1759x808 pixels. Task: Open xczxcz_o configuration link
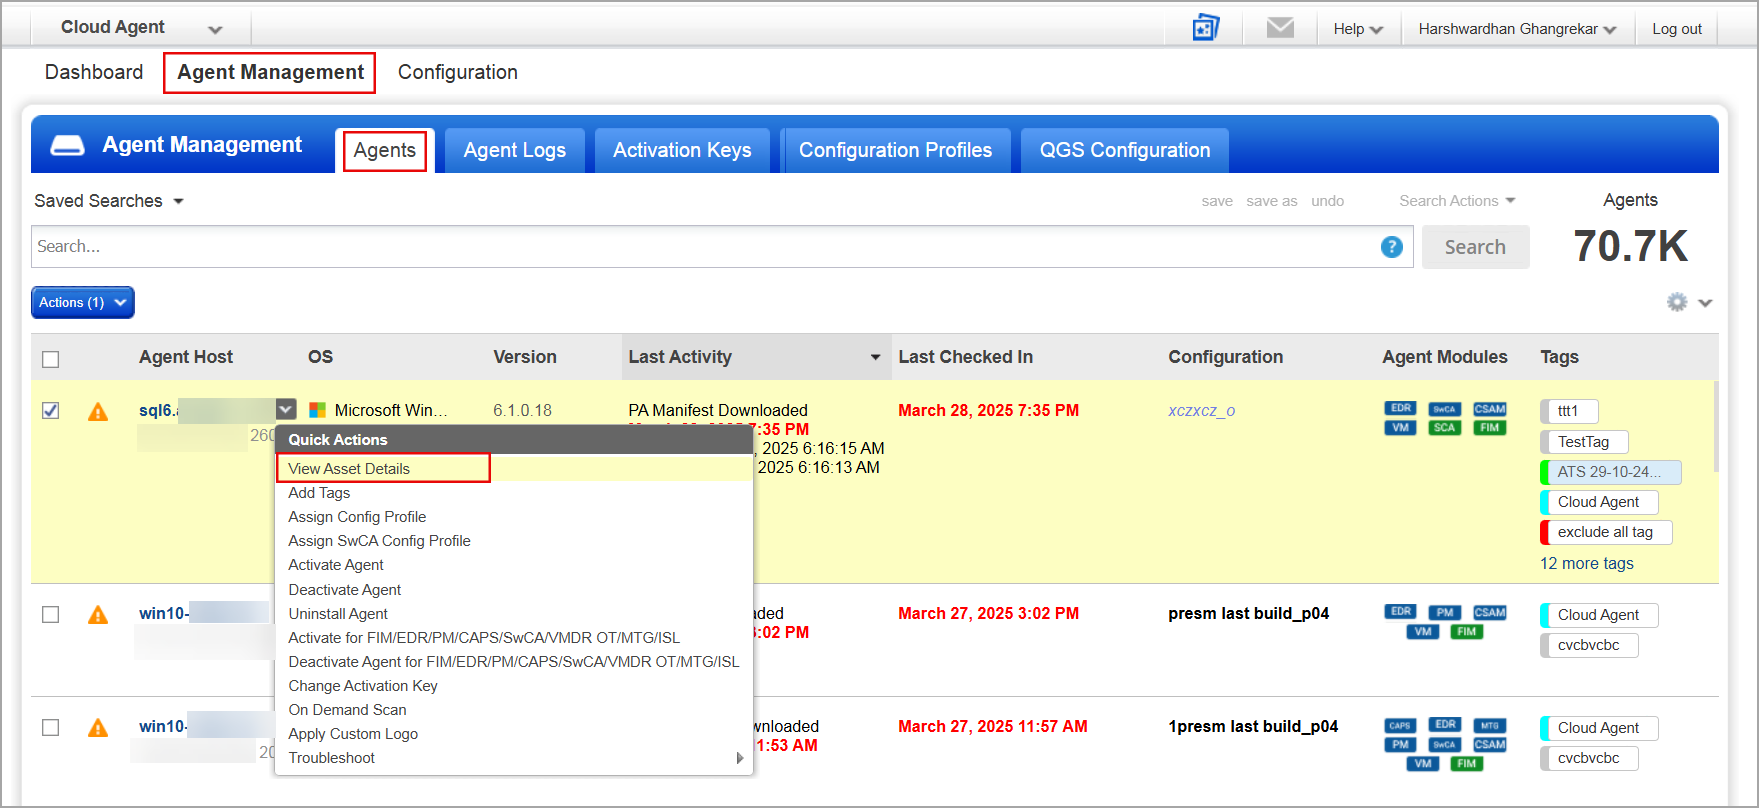point(1201,411)
